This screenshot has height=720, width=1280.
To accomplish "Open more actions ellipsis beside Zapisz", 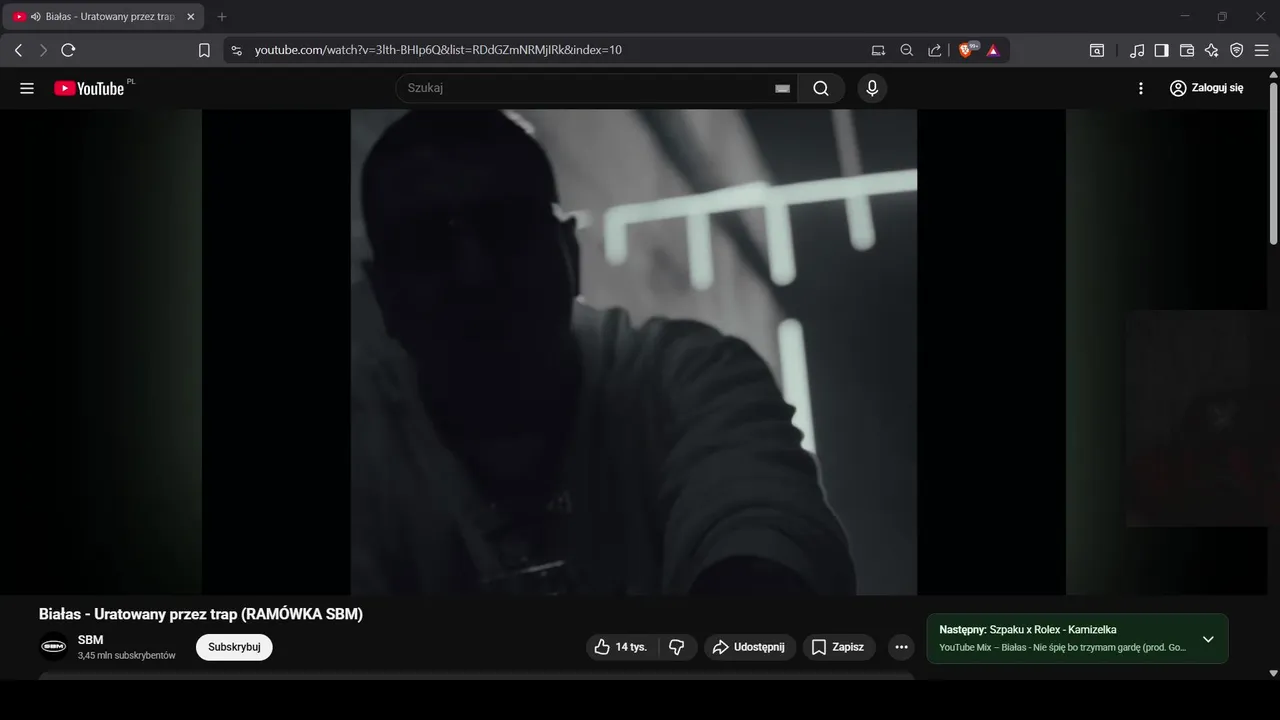I will point(901,647).
